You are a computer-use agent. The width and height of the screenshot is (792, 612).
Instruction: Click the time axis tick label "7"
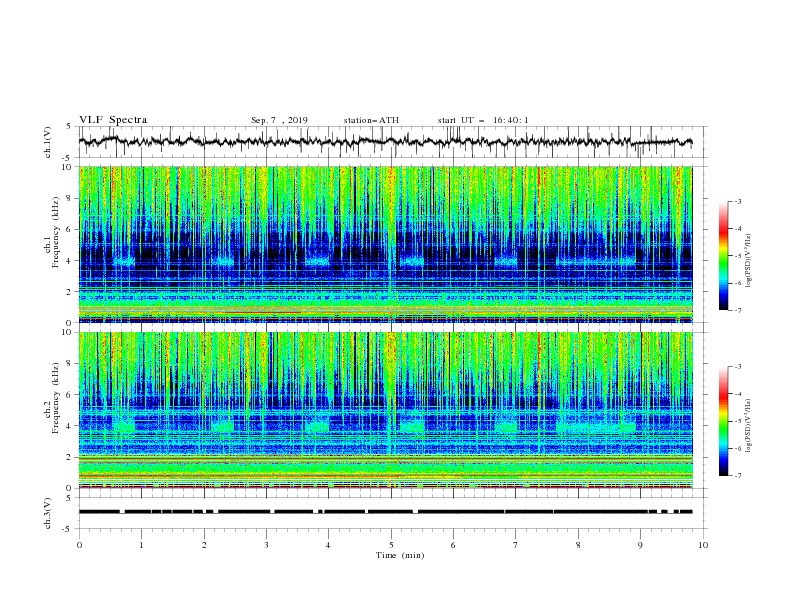tap(516, 545)
